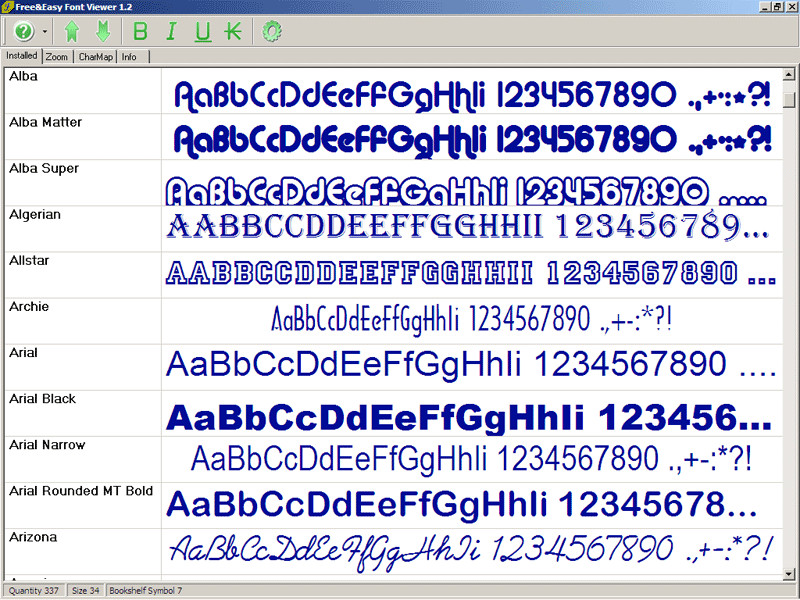The image size is (800, 600).
Task: Select the Arial font name
Action: [x=23, y=353]
